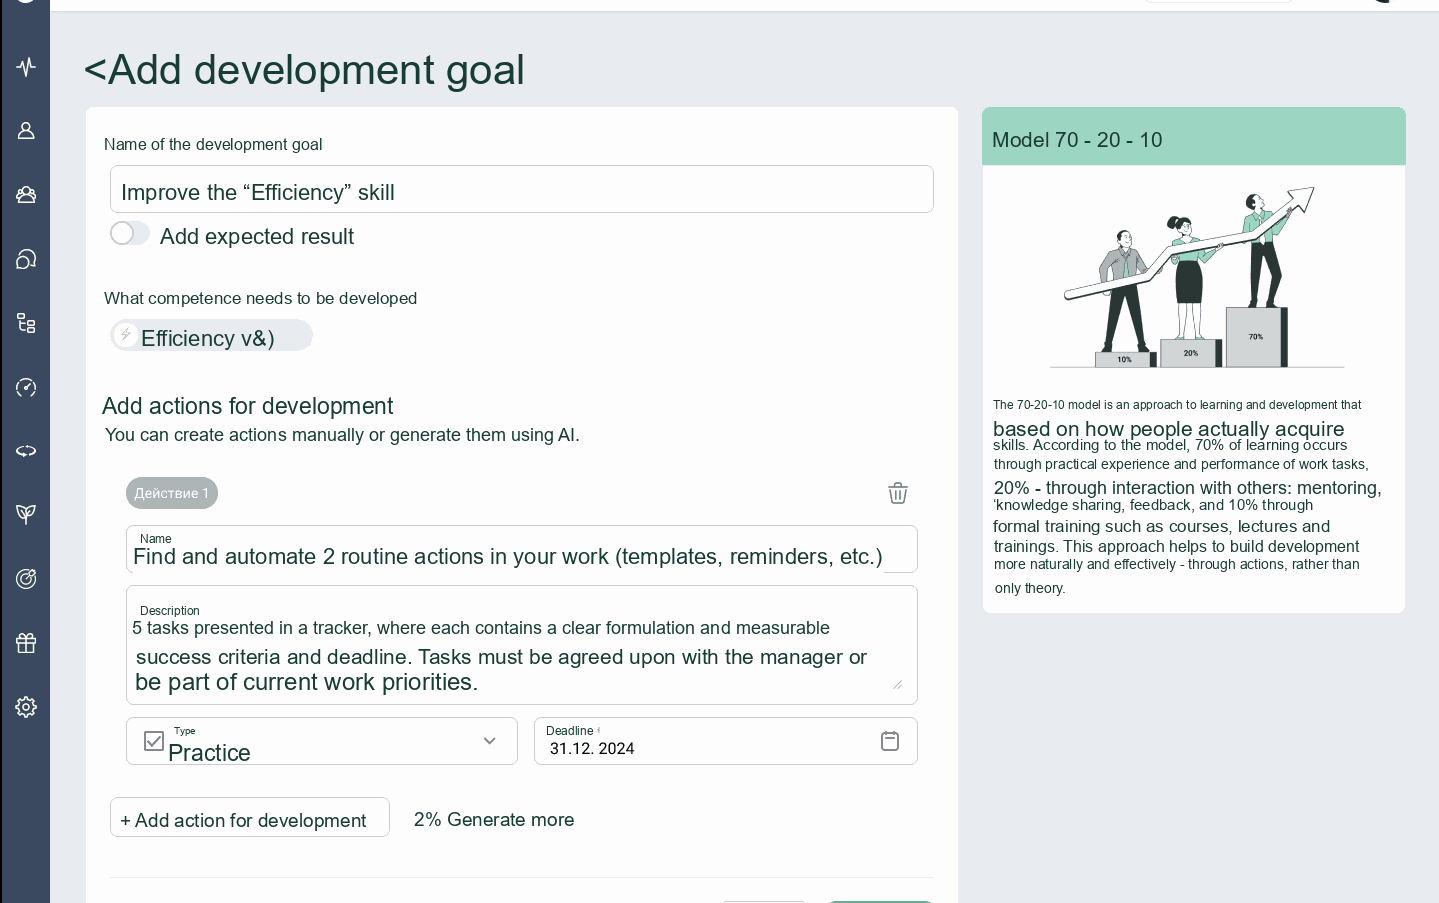Screen dimensions: 1439x903
Task: Click the Действие 1 action badge
Action: coord(172,493)
